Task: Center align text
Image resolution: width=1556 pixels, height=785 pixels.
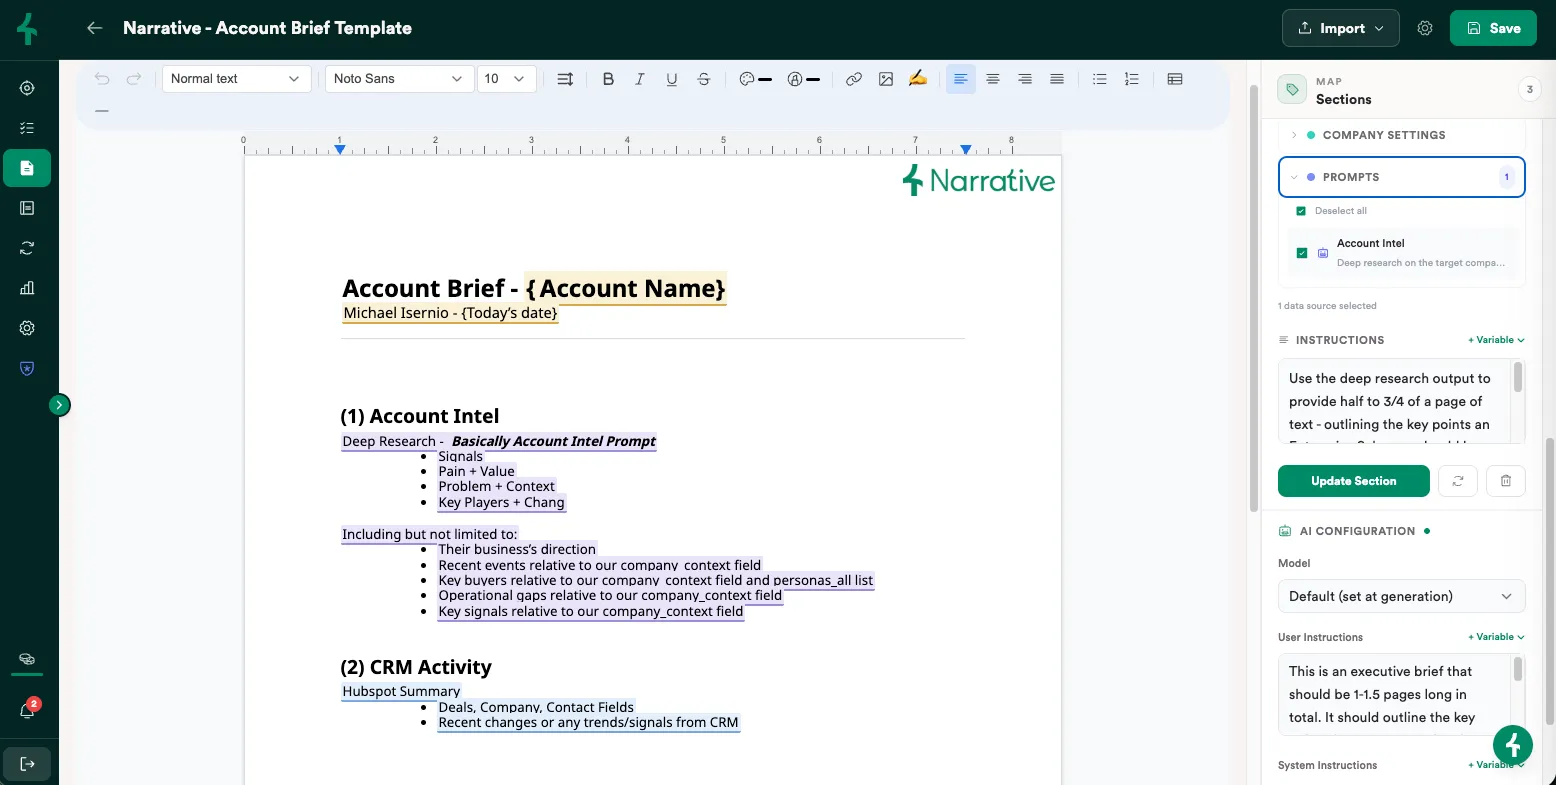Action: [x=993, y=79]
